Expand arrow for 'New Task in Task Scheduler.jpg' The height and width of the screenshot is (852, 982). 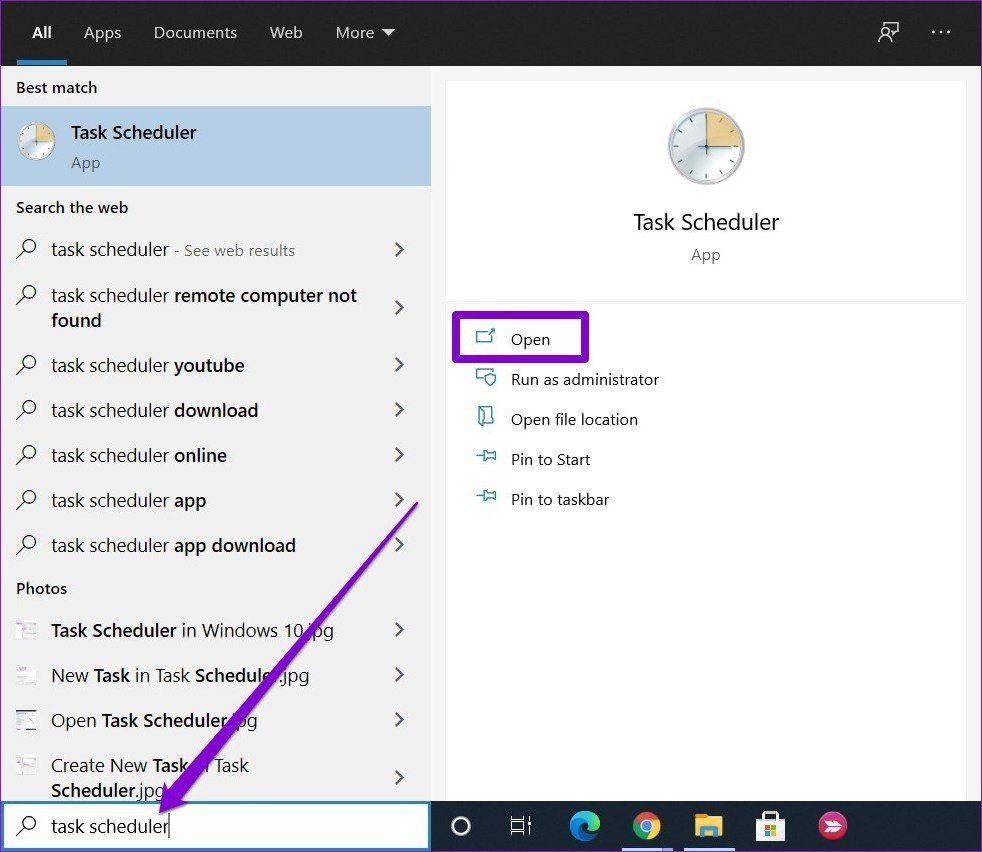point(399,675)
